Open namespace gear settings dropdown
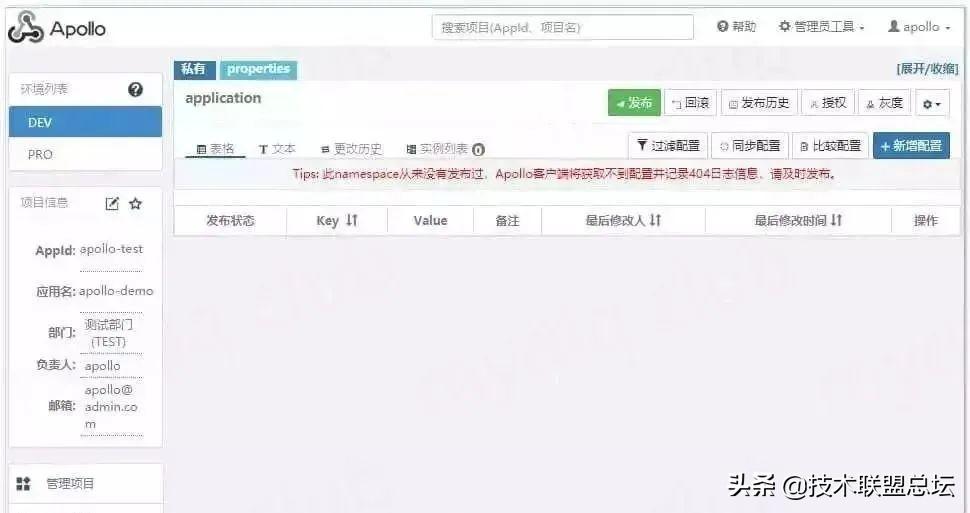 [932, 103]
